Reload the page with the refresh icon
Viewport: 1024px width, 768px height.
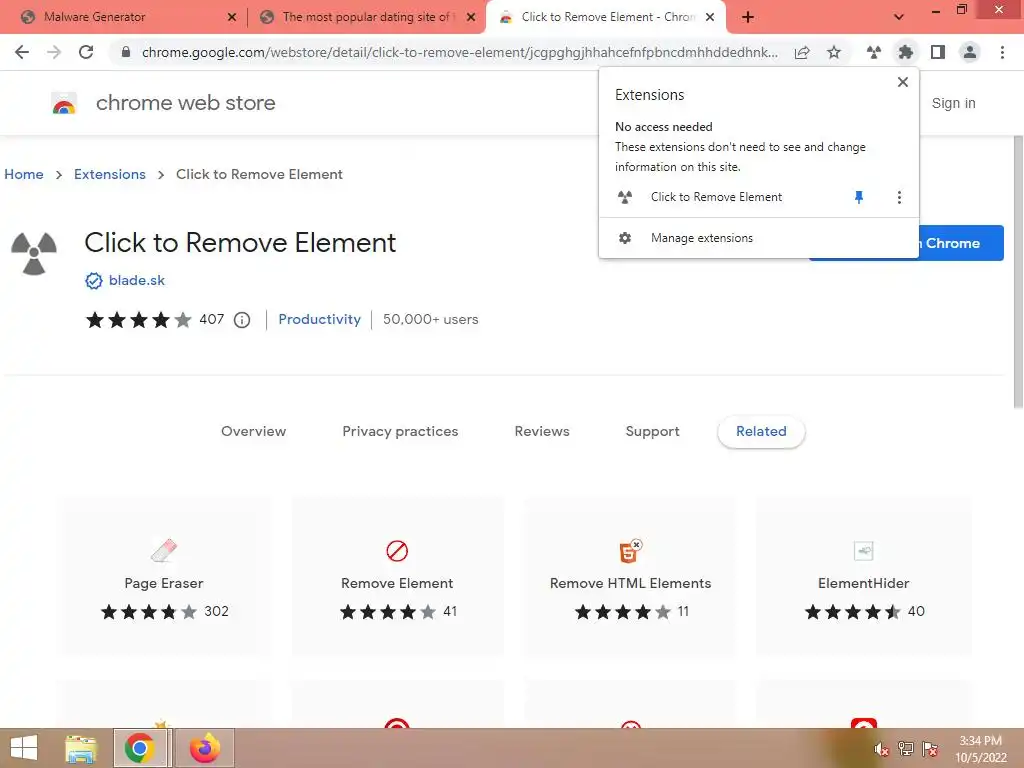click(x=86, y=52)
